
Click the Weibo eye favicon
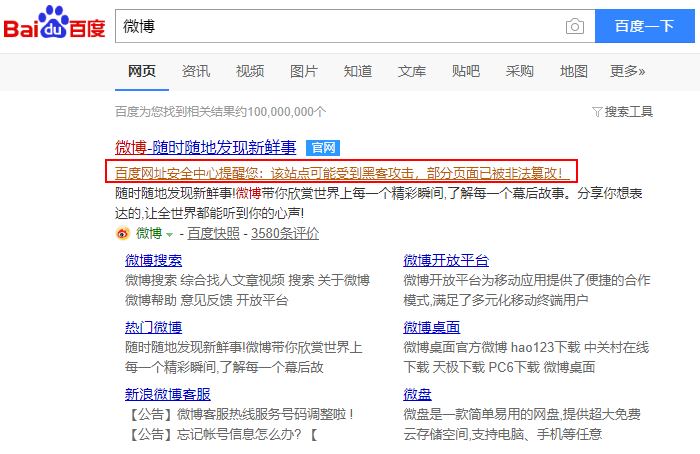(x=123, y=233)
